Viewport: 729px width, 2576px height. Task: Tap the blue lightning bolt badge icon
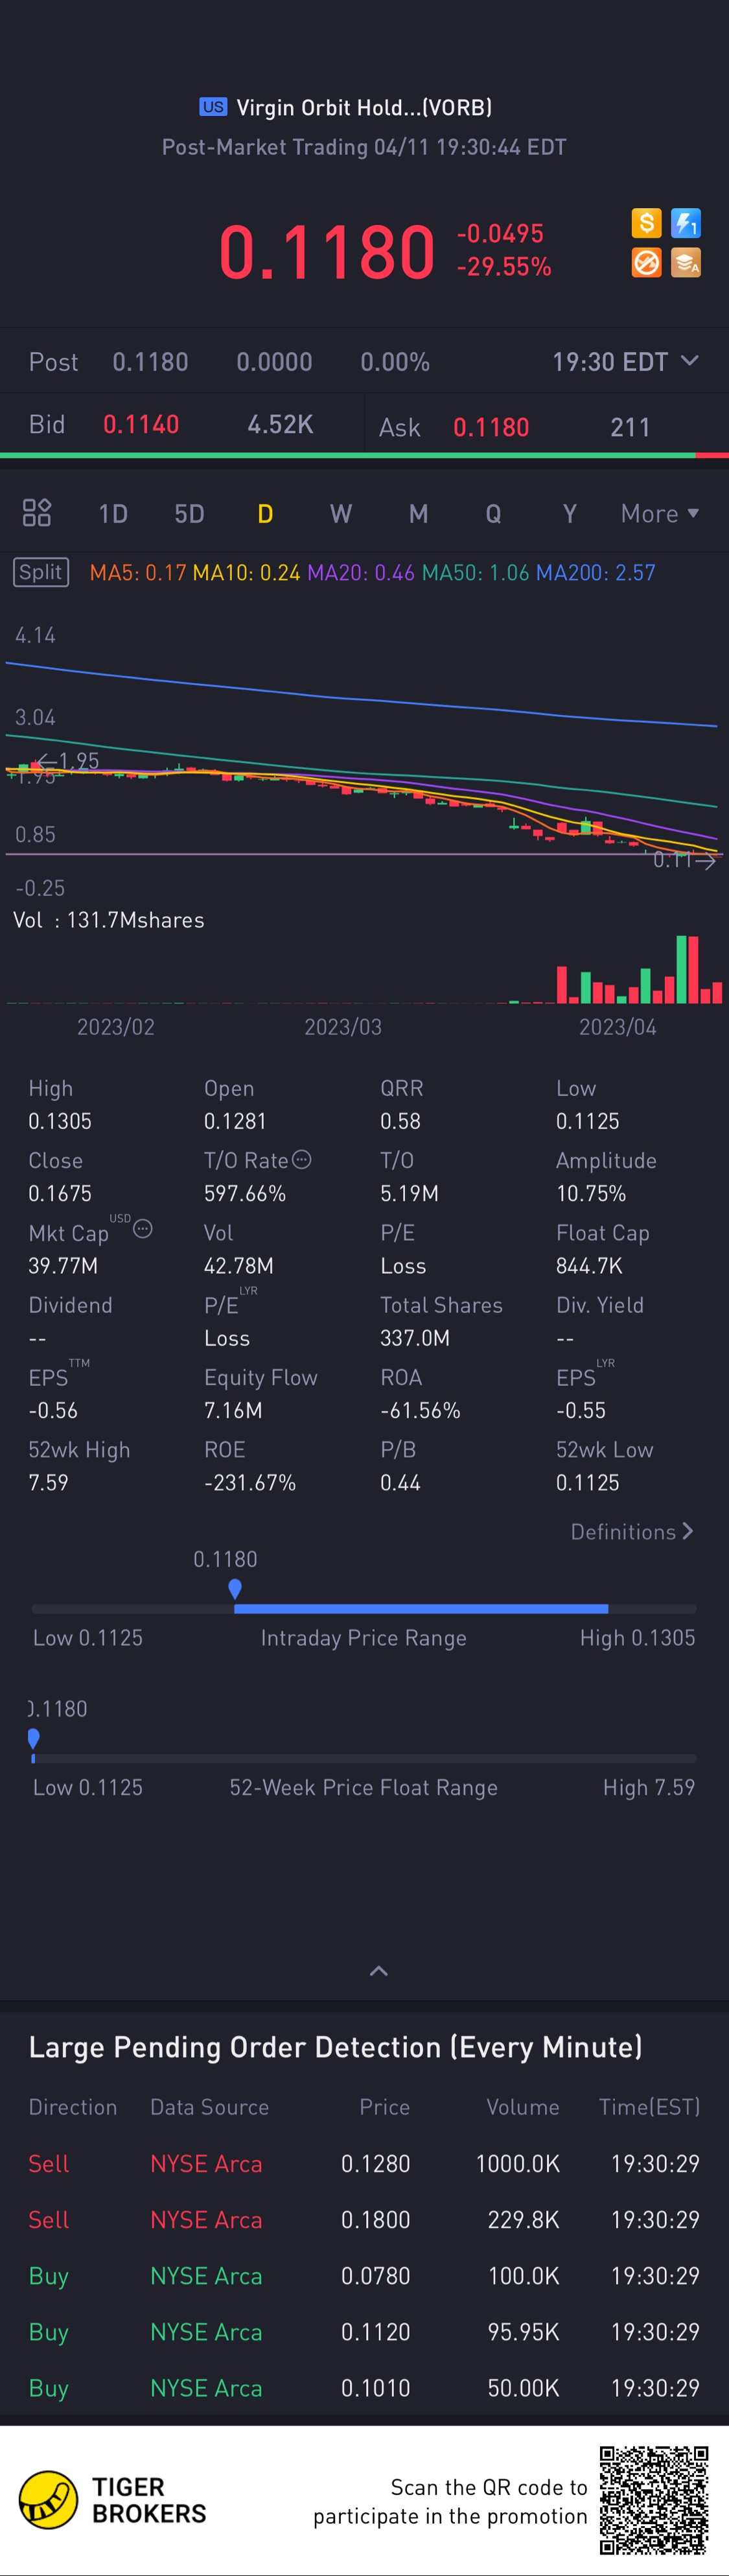(x=686, y=222)
